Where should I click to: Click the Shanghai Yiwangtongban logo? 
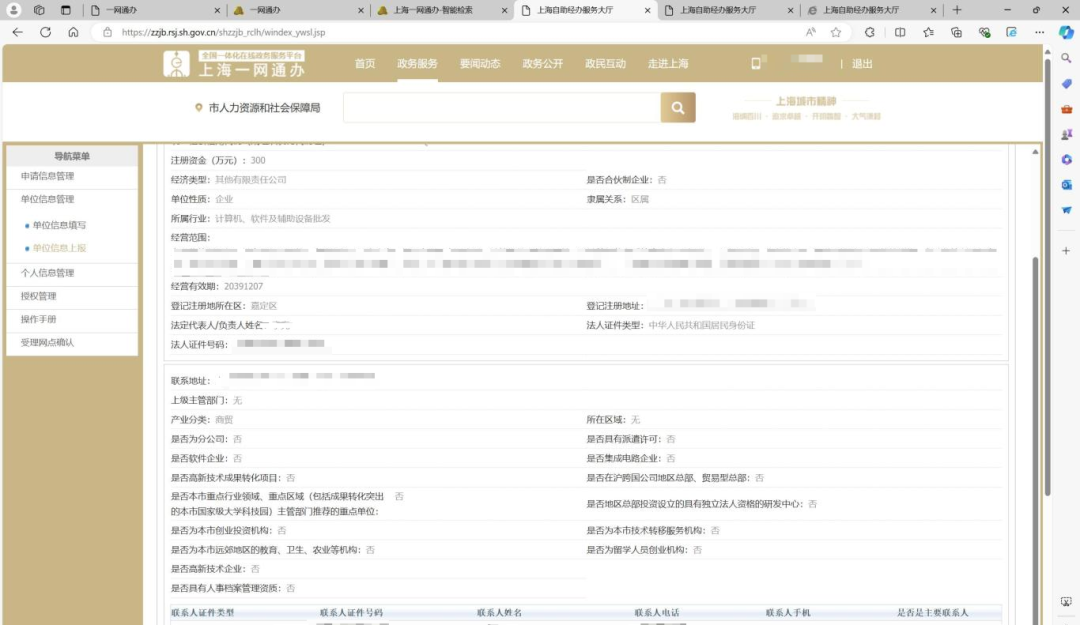point(235,64)
